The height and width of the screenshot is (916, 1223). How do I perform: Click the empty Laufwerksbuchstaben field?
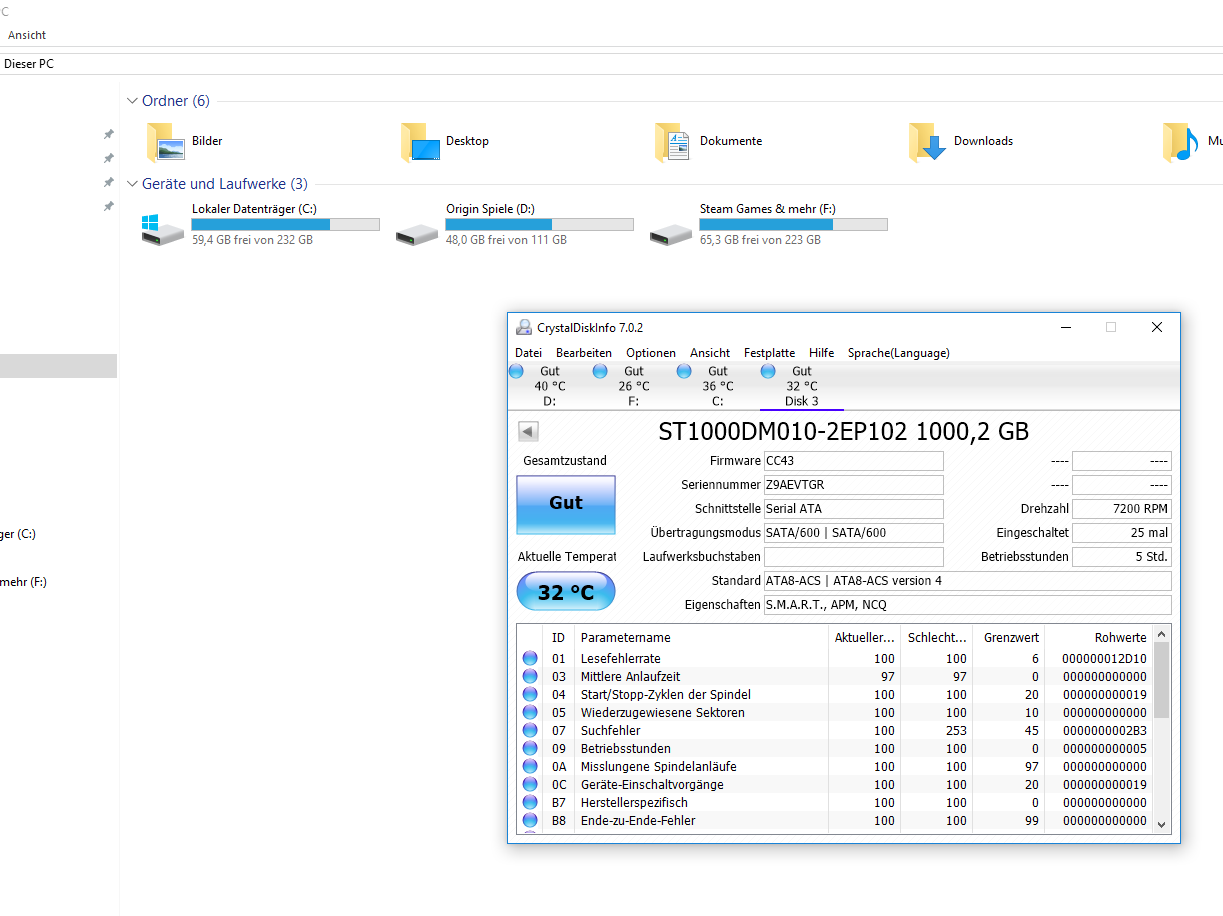coord(853,557)
